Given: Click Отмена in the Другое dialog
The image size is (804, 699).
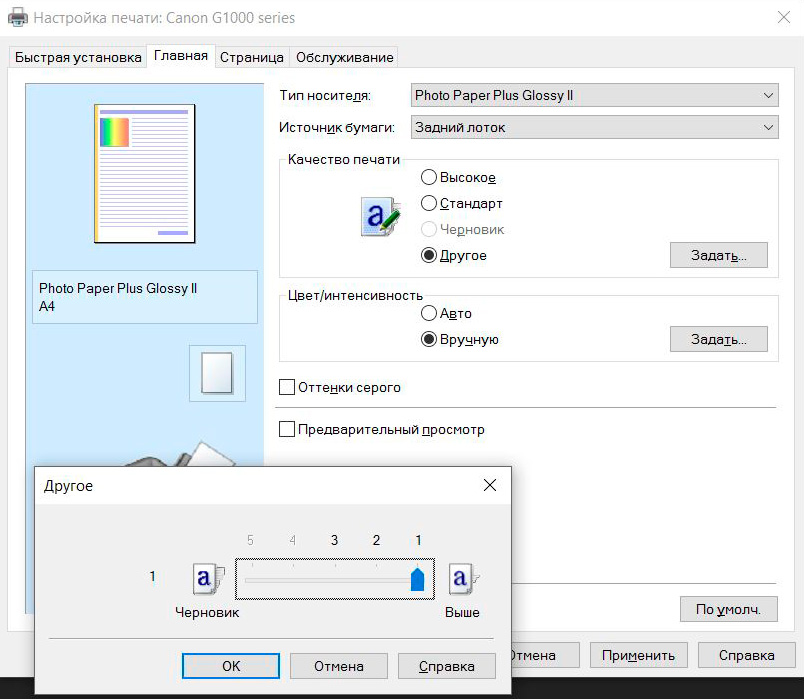Looking at the screenshot, I should tap(339, 666).
